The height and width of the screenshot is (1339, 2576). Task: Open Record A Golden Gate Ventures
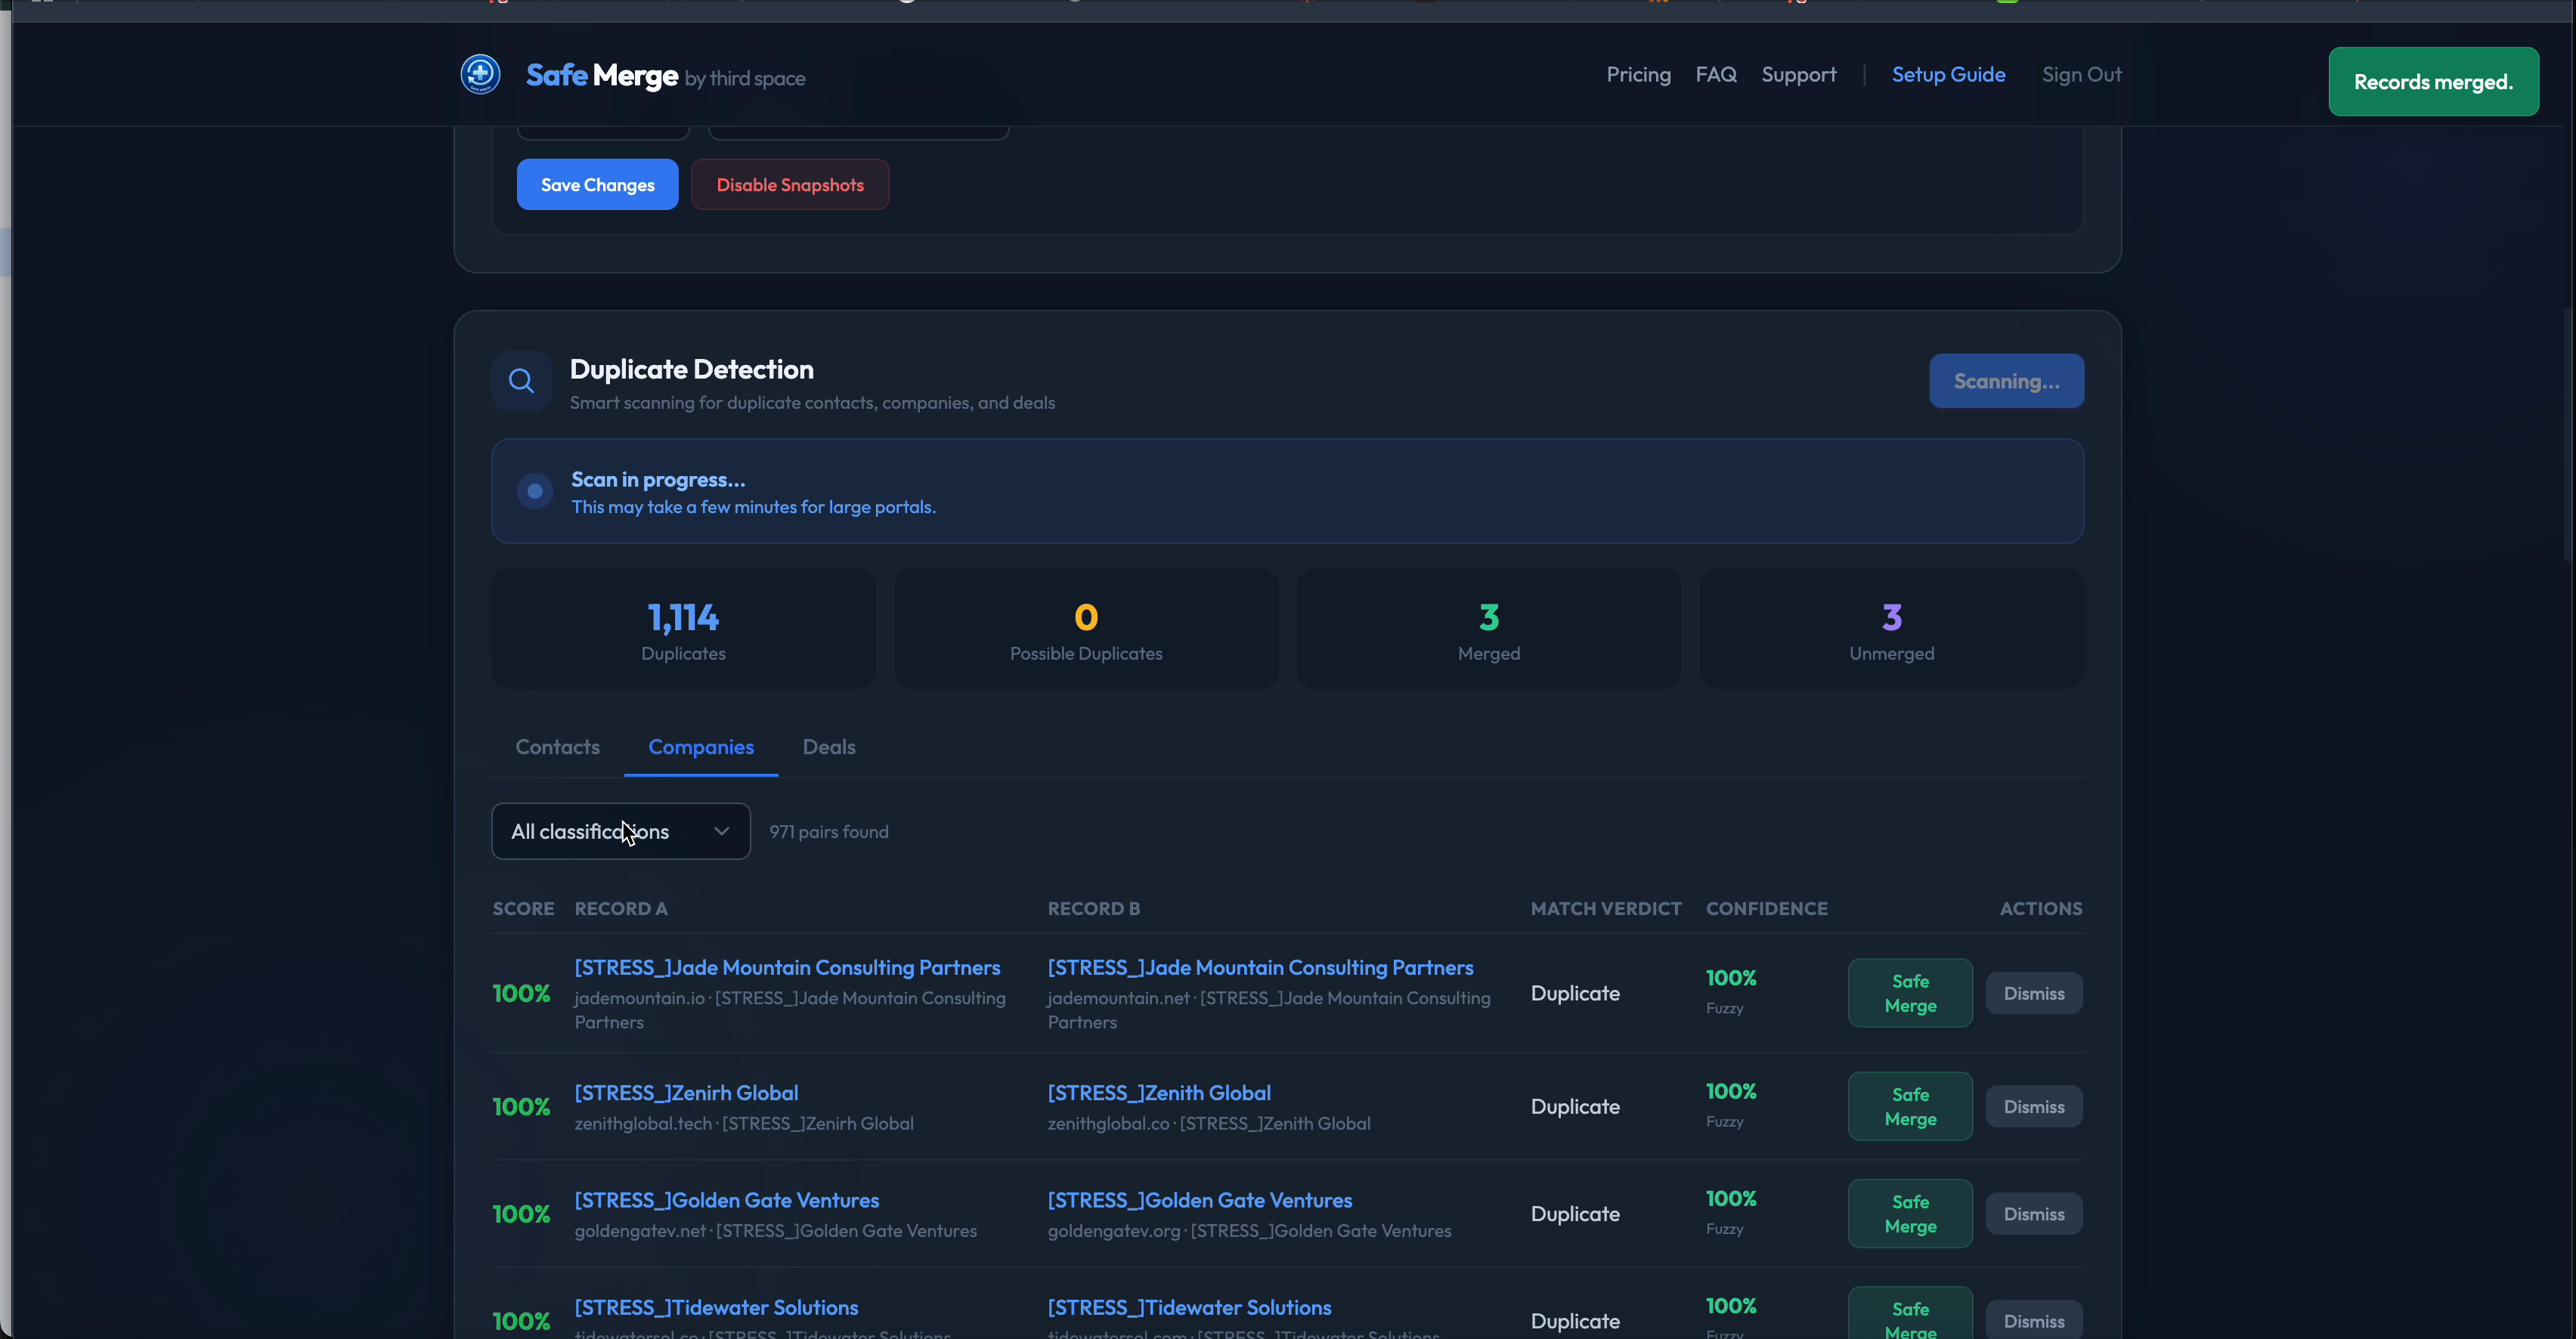point(726,1199)
